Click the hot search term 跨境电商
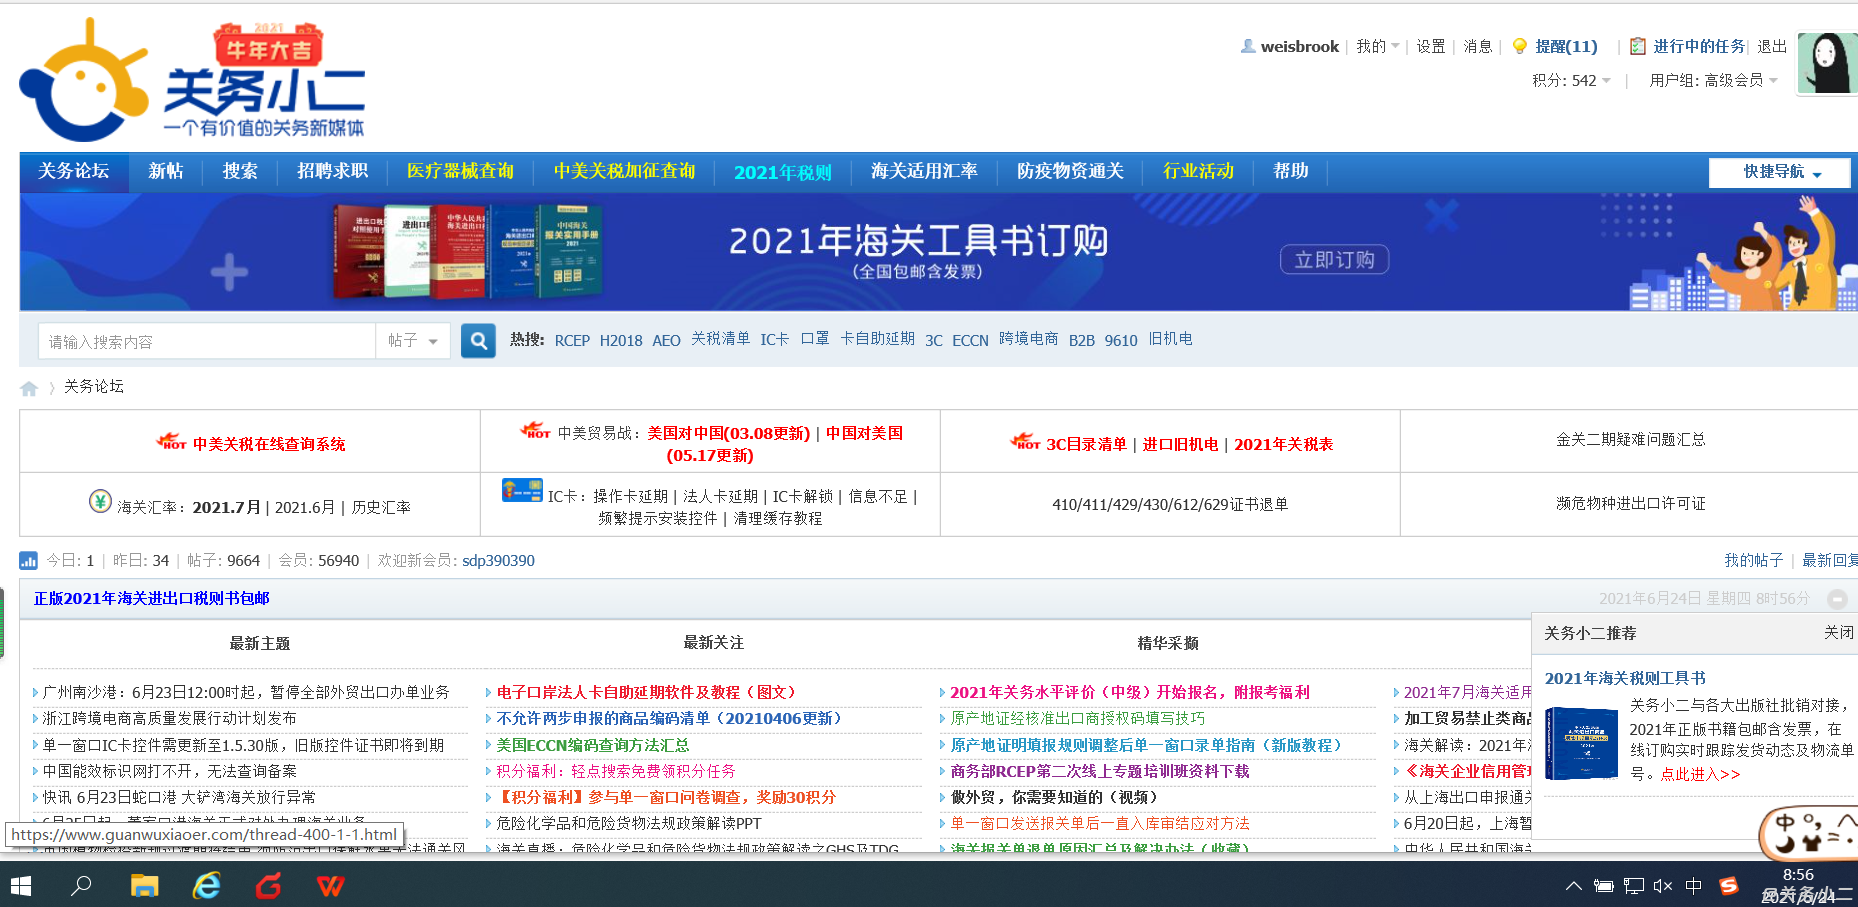Image resolution: width=1858 pixels, height=907 pixels. tap(1028, 339)
